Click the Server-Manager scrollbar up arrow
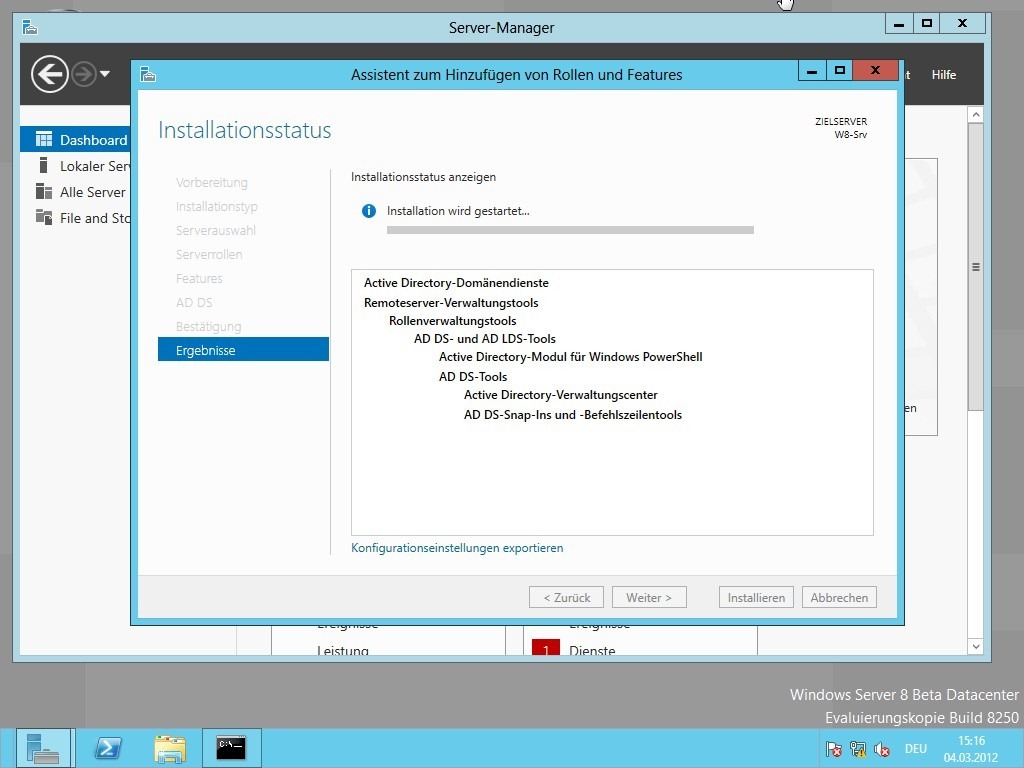The width and height of the screenshot is (1024, 768). pyautogui.click(x=976, y=114)
